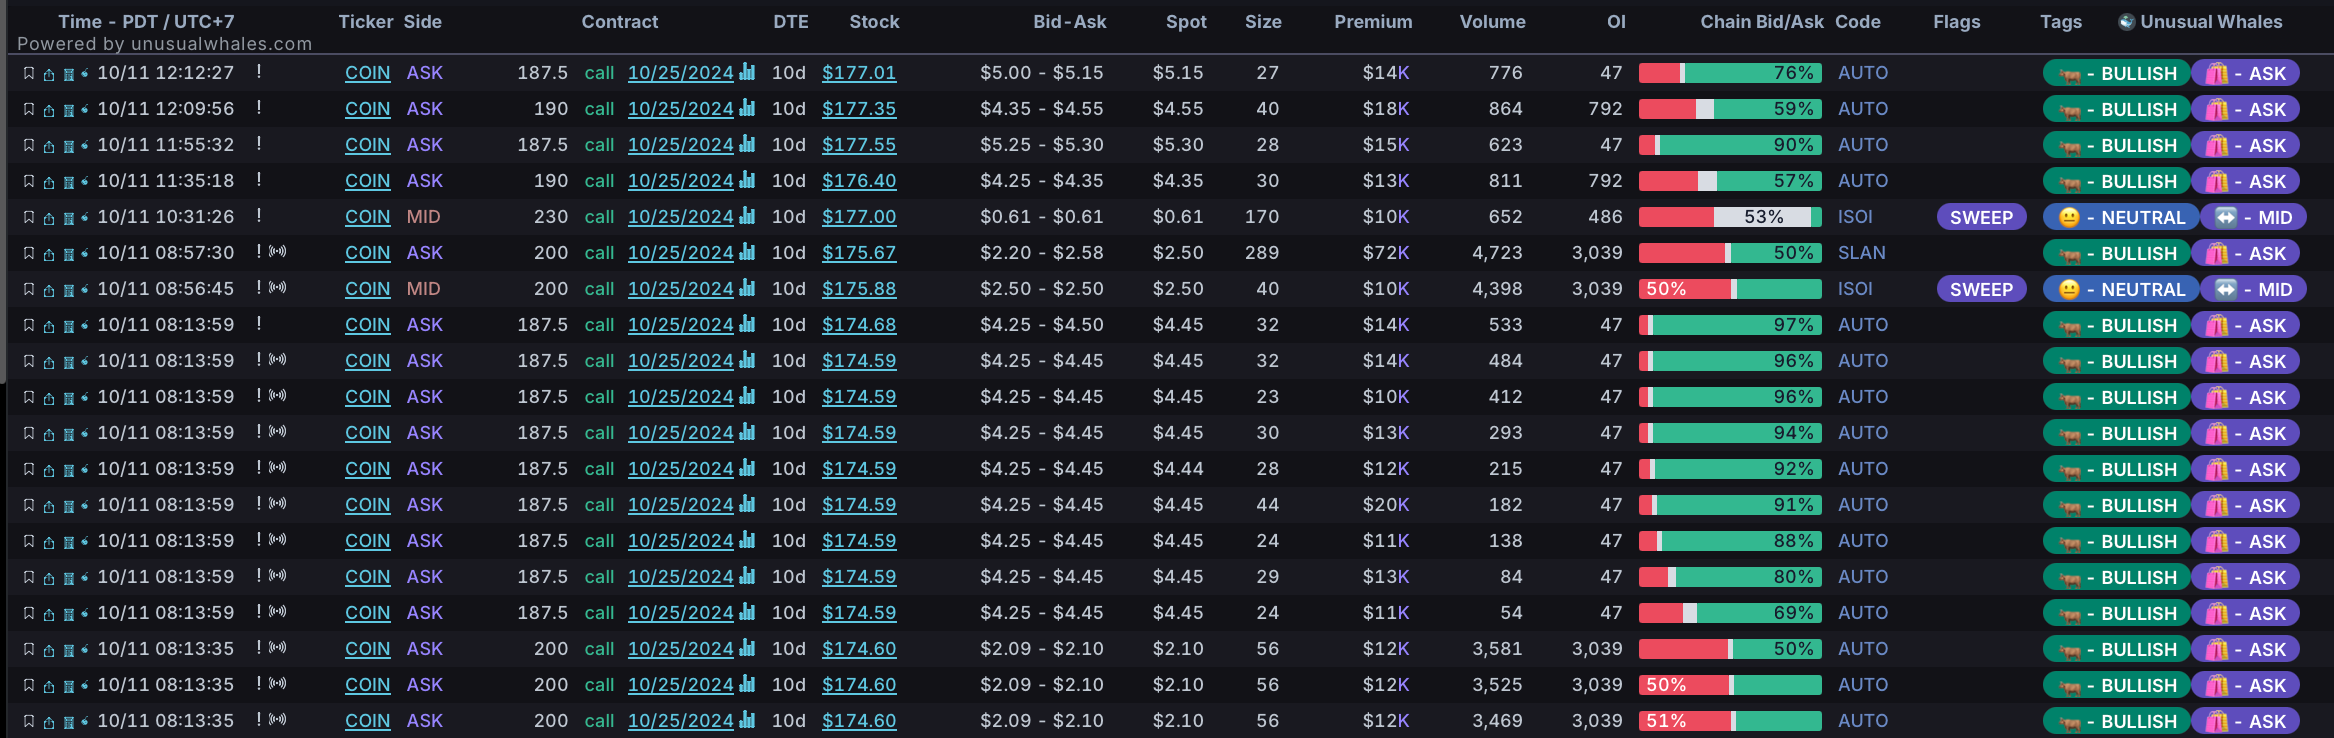Click broadcast signal icon on 08:56:45 row

coord(278,287)
